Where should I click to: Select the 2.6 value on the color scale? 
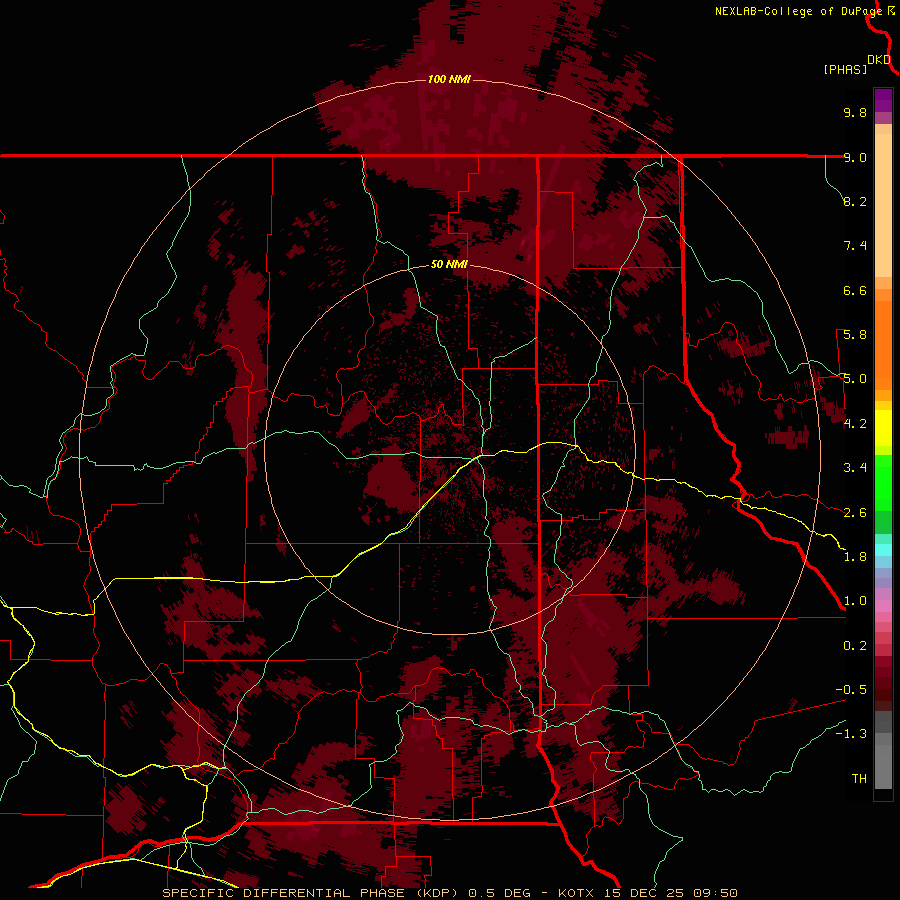point(855,513)
